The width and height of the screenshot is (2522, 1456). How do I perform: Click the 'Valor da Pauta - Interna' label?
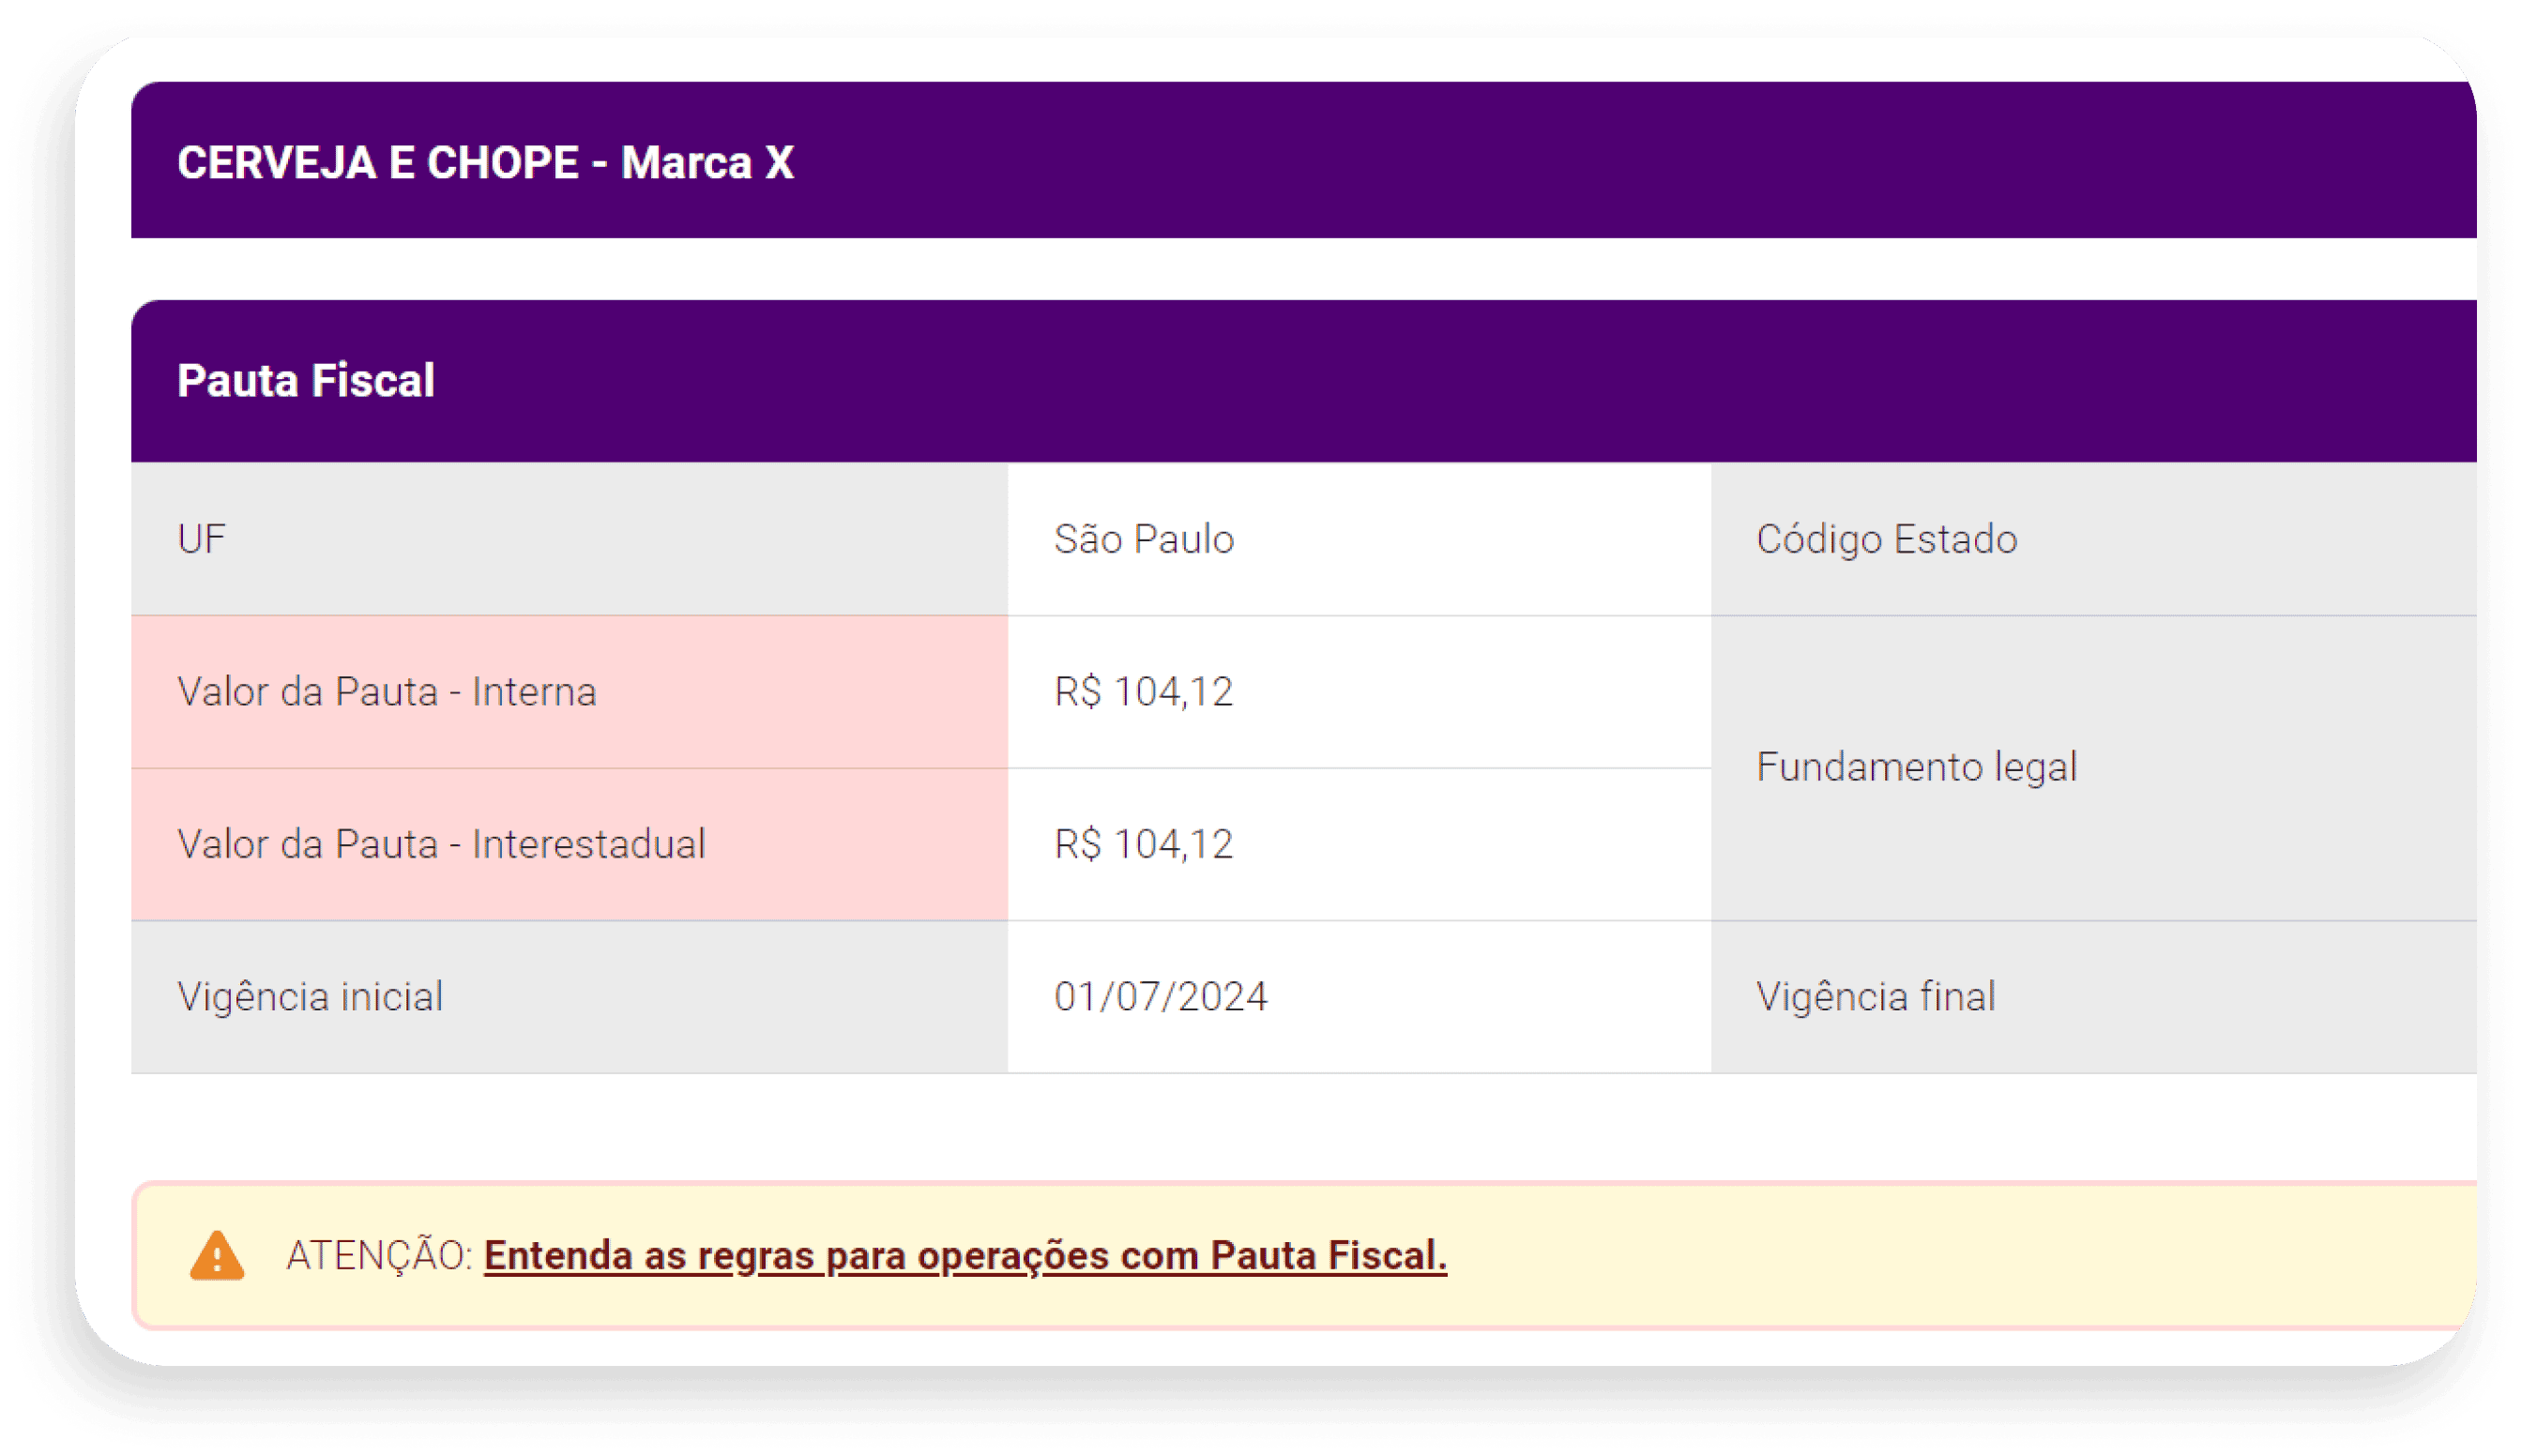click(387, 692)
